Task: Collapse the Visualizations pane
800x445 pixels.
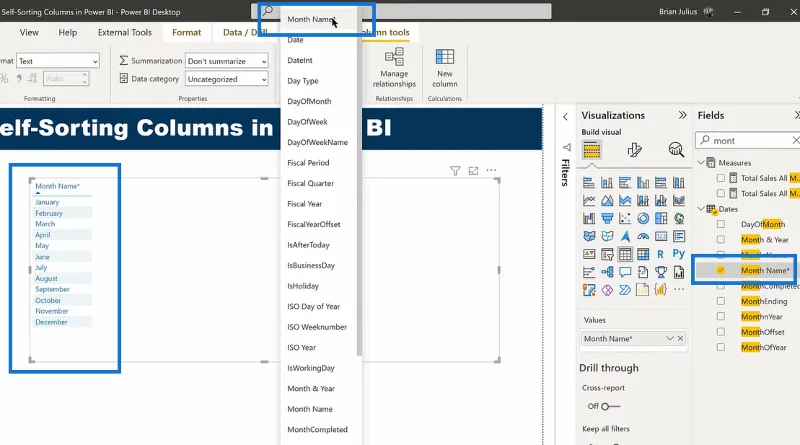Action: point(683,115)
